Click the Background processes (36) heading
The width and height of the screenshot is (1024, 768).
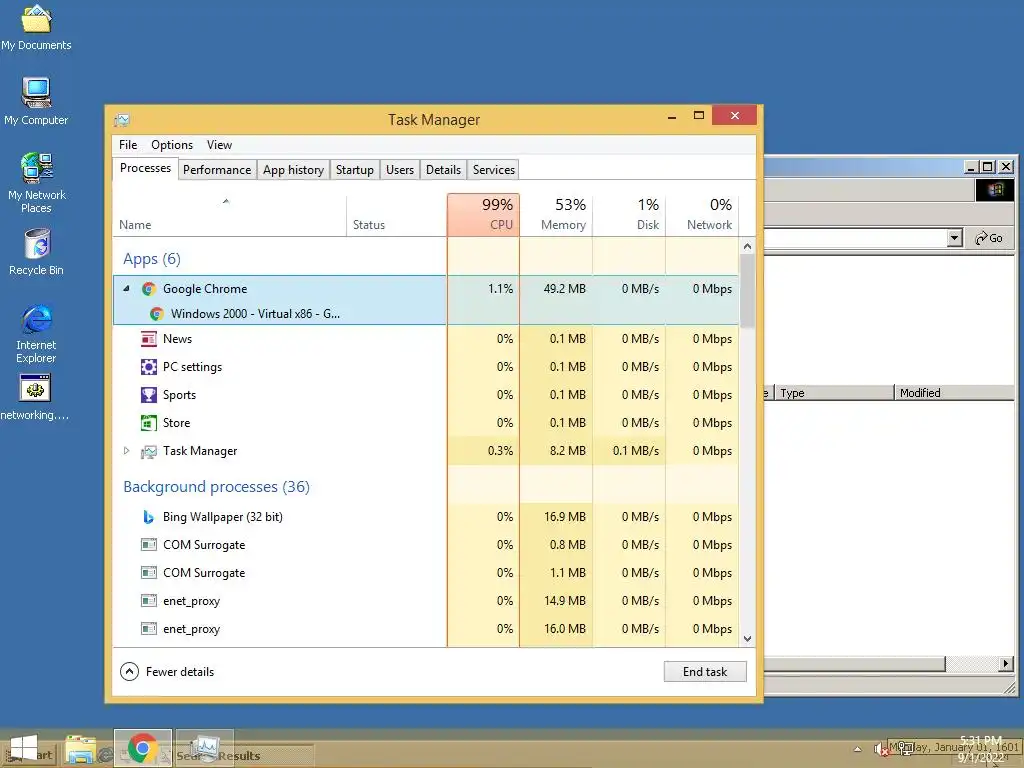(216, 487)
